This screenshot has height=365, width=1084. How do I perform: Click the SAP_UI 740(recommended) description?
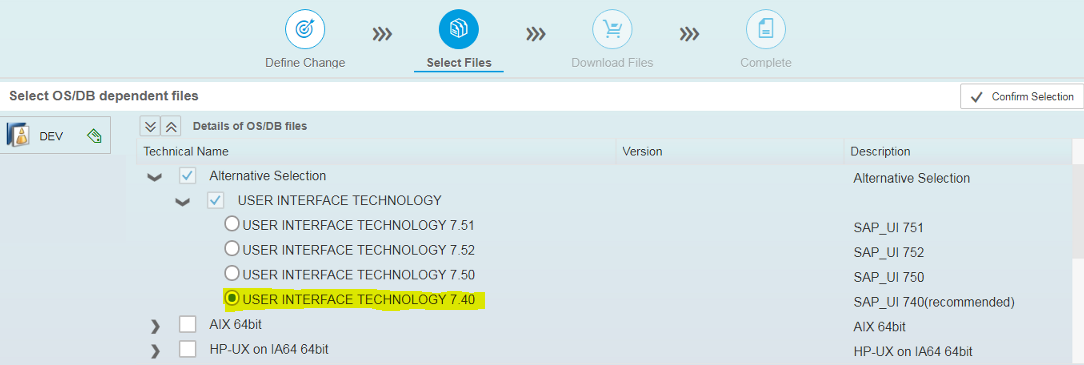(x=933, y=302)
